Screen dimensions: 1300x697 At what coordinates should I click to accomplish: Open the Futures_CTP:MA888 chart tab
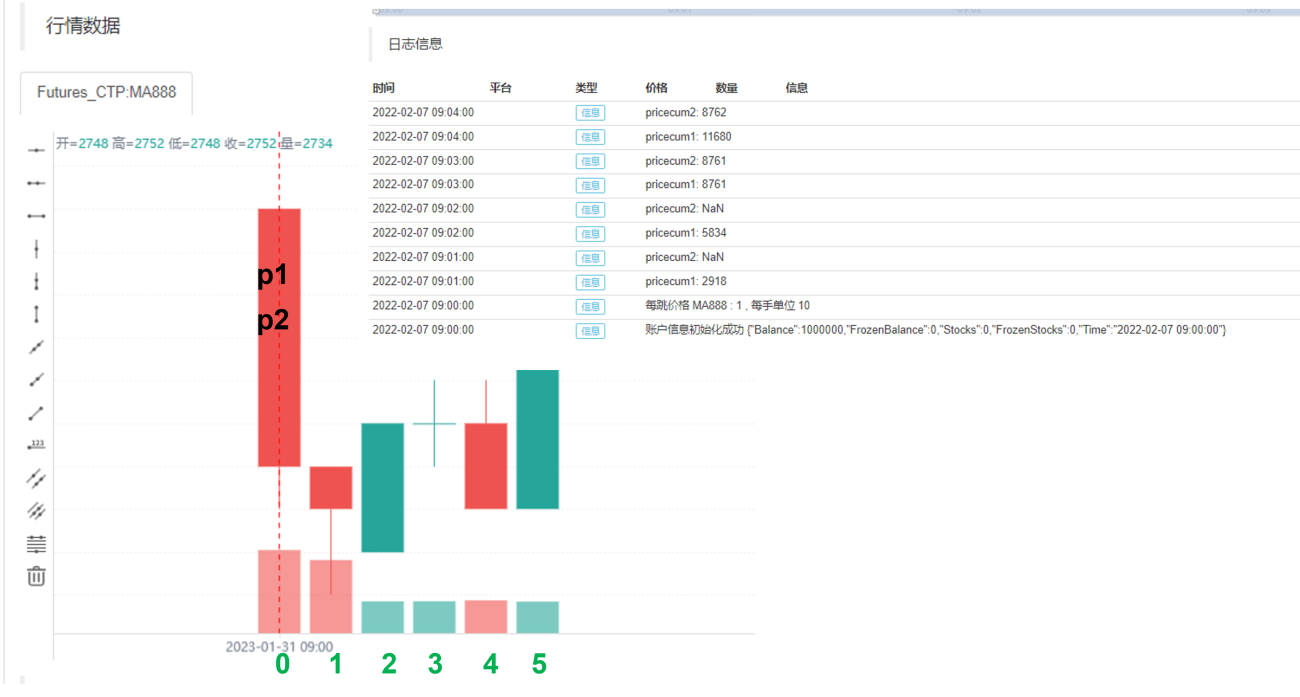[106, 92]
